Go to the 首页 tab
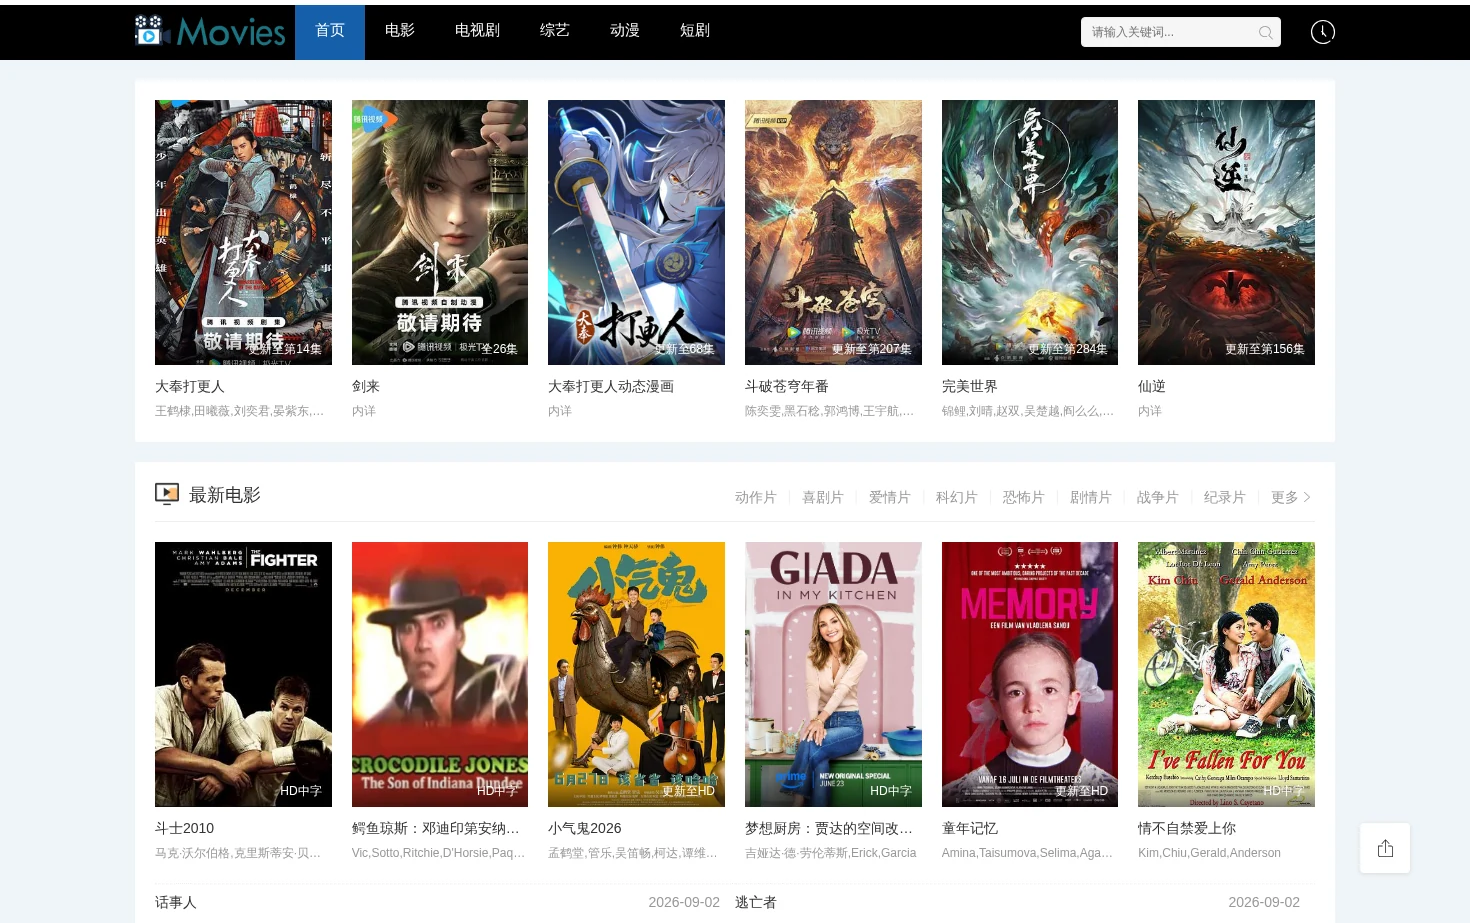This screenshot has height=923, width=1470. (330, 32)
